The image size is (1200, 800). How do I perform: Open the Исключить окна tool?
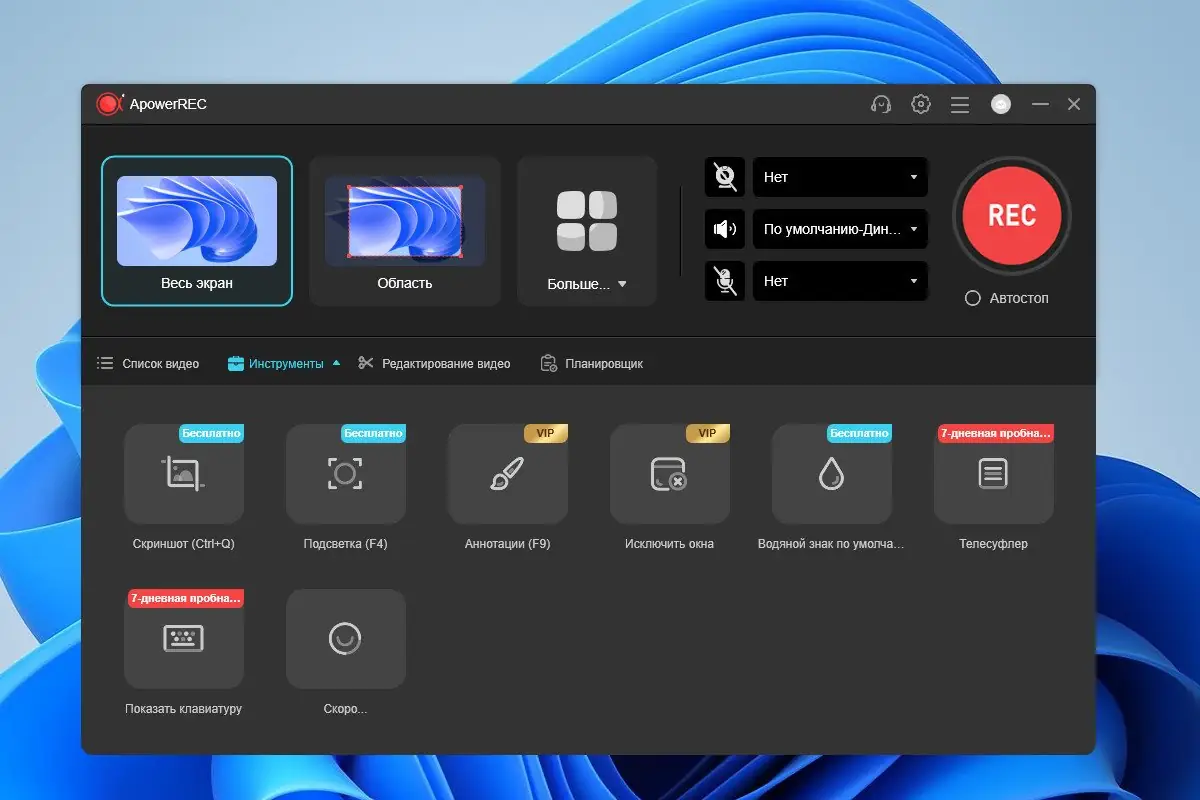(670, 474)
